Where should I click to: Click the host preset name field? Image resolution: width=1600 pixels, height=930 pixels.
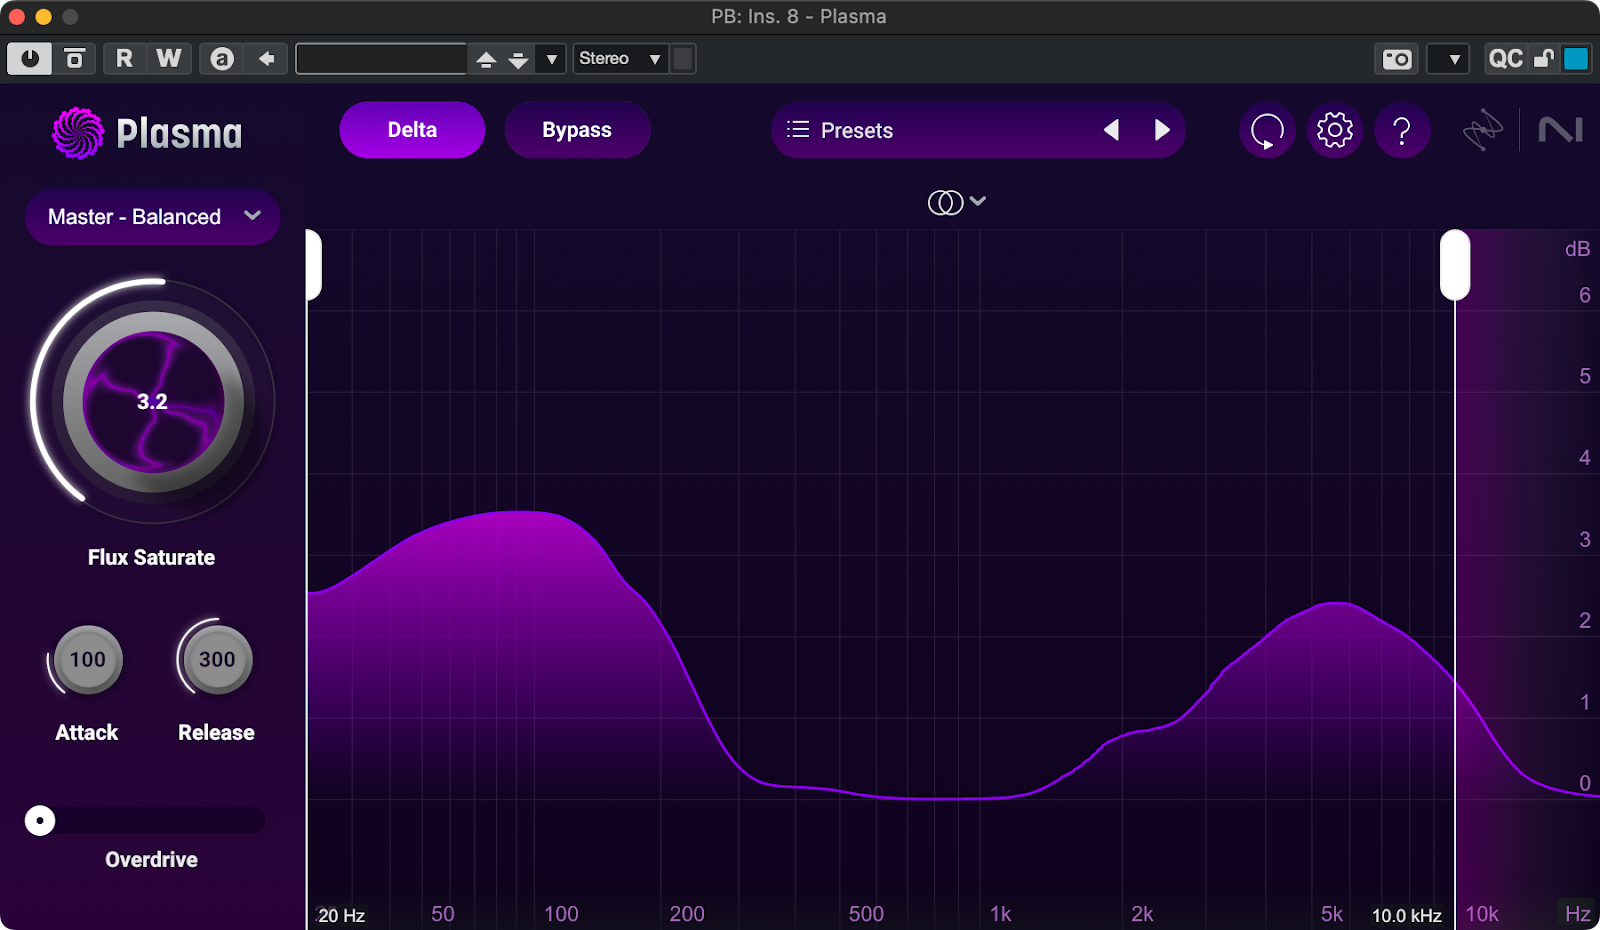point(381,59)
